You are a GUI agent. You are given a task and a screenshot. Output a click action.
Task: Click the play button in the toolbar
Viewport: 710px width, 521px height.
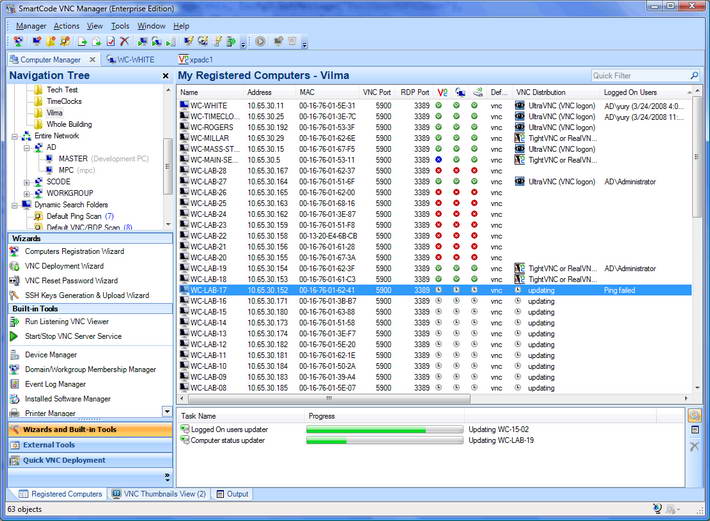pyautogui.click(x=260, y=42)
